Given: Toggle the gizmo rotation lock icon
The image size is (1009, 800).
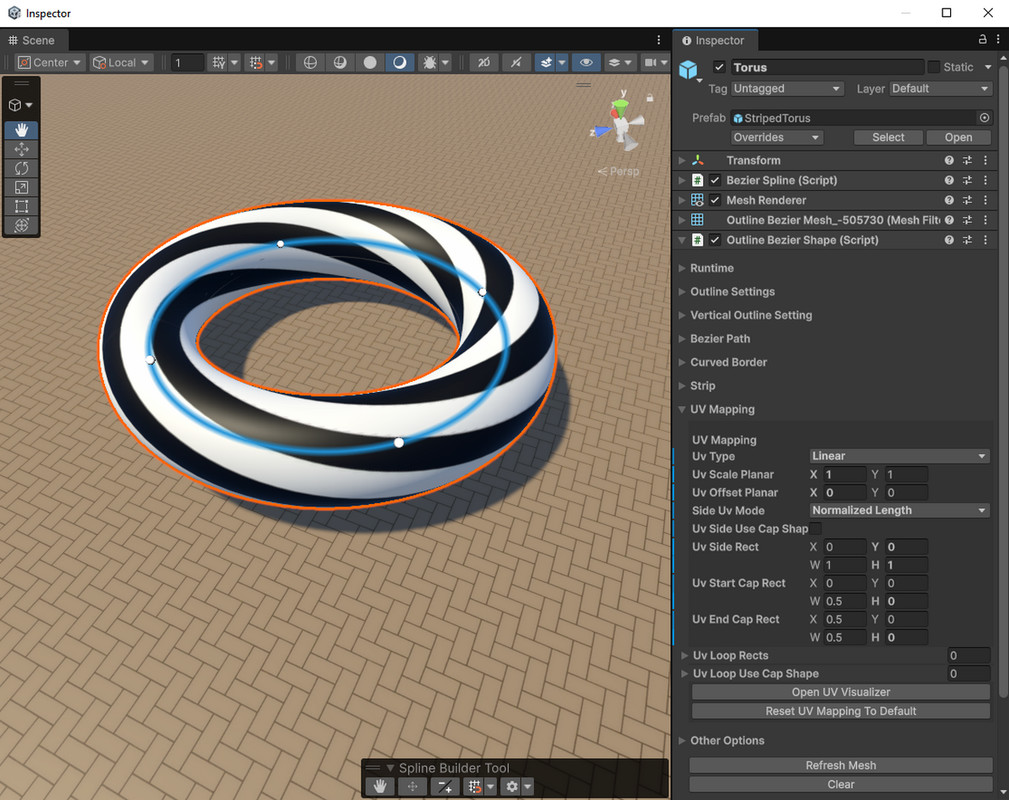Looking at the screenshot, I should click(x=650, y=98).
